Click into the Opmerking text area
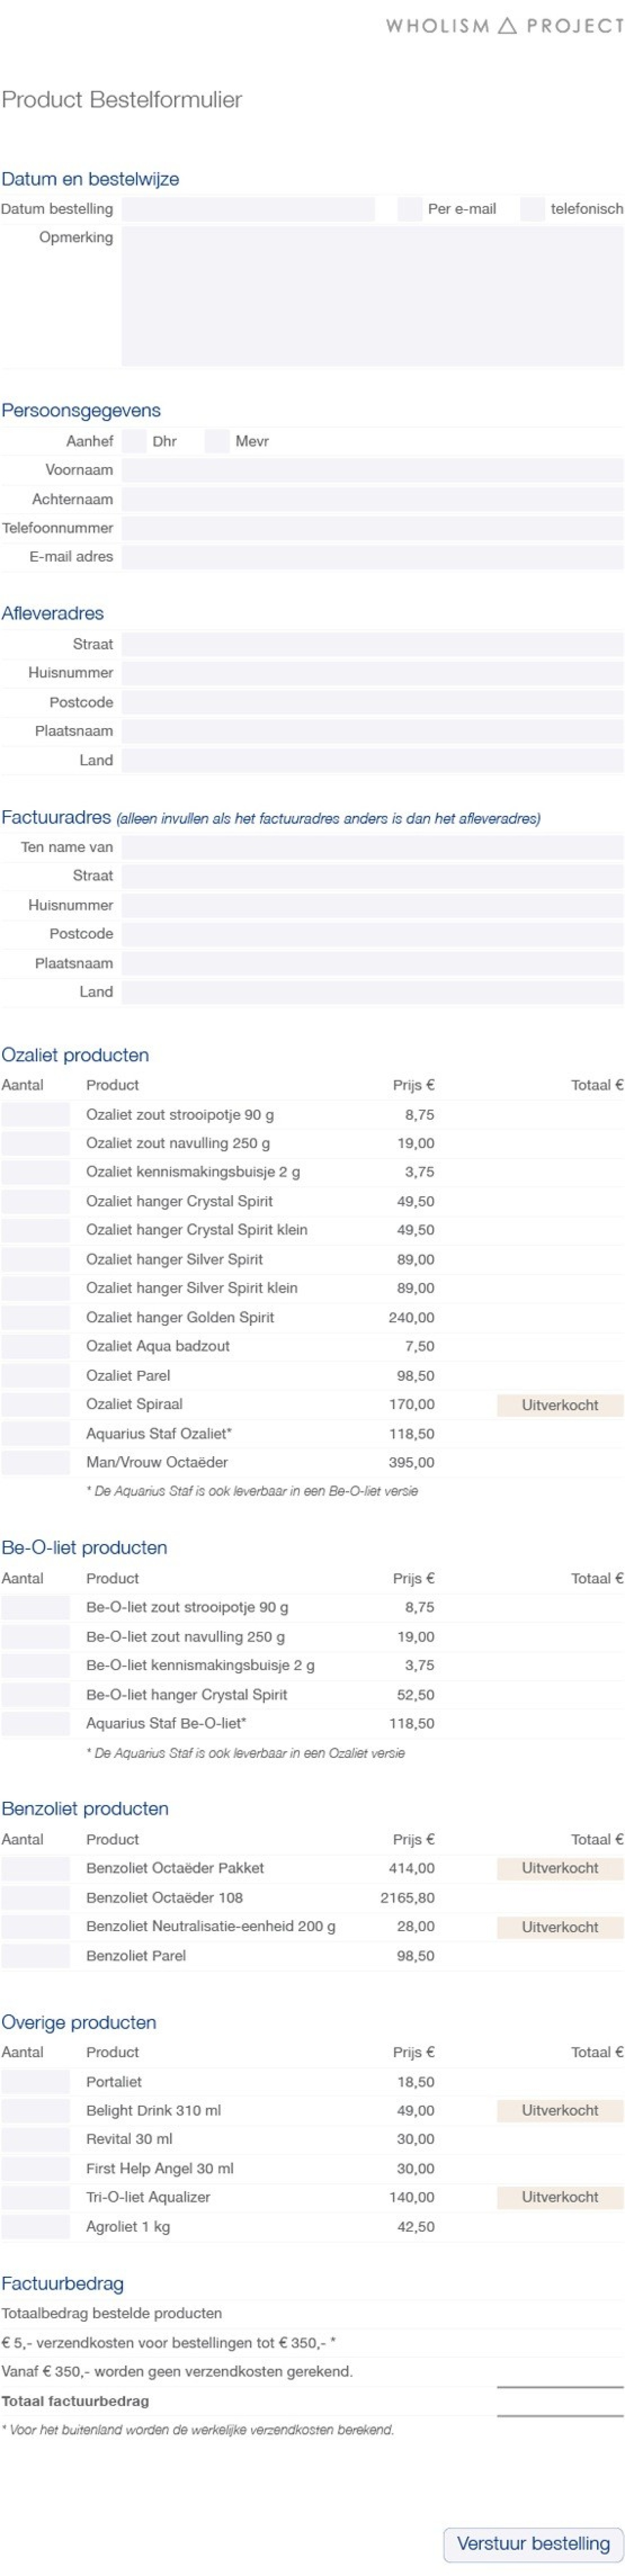 point(372,296)
